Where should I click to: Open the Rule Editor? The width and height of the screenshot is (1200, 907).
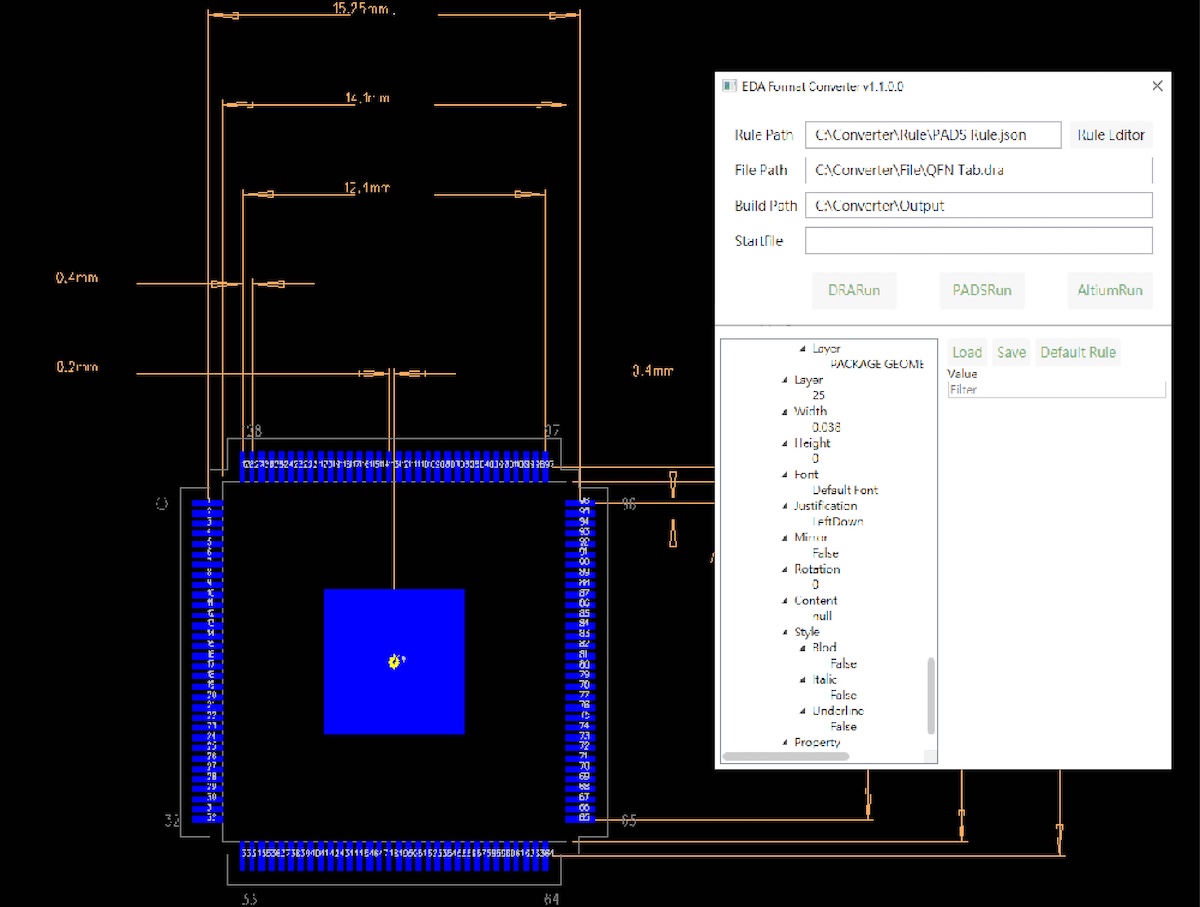pos(1111,135)
